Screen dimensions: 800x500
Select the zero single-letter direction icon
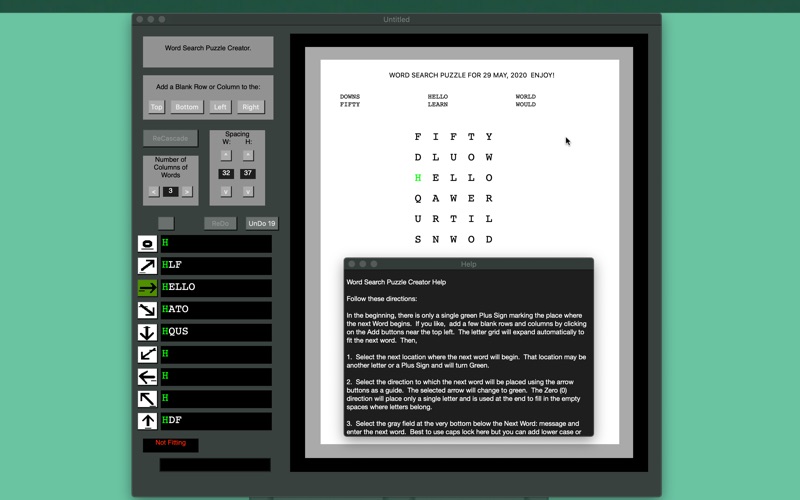(147, 244)
